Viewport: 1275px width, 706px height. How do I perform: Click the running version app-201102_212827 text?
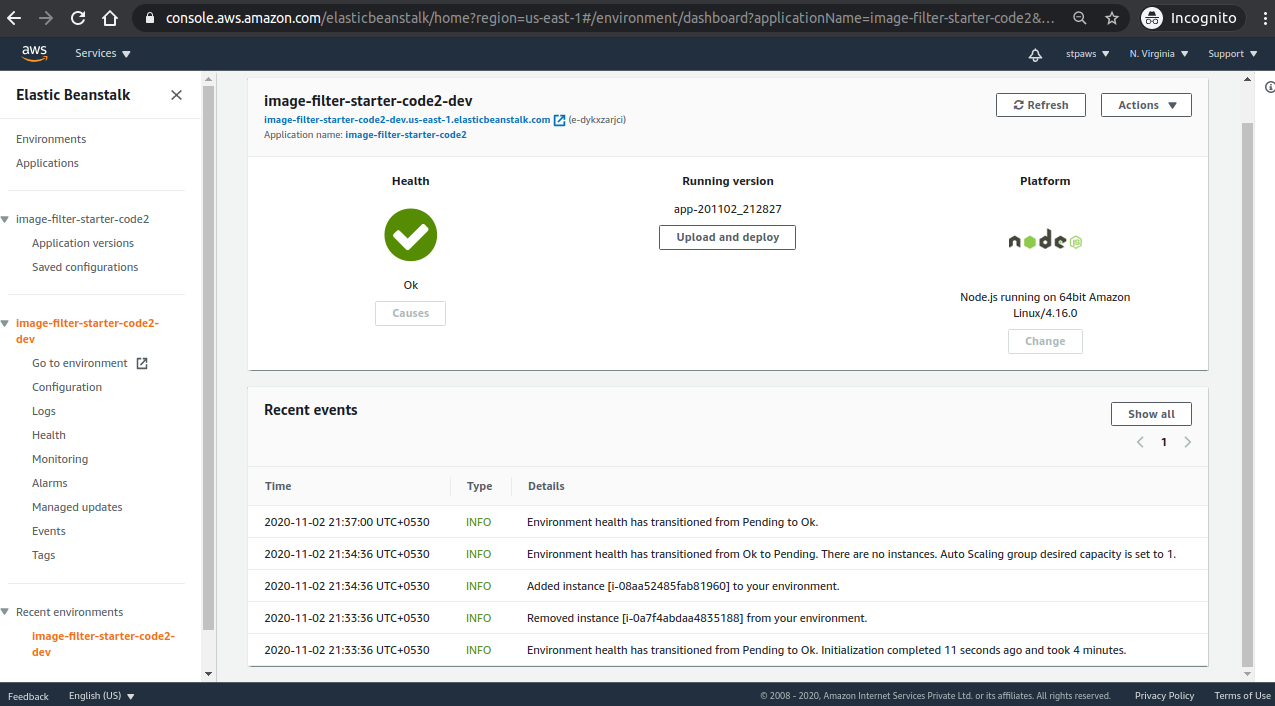728,209
